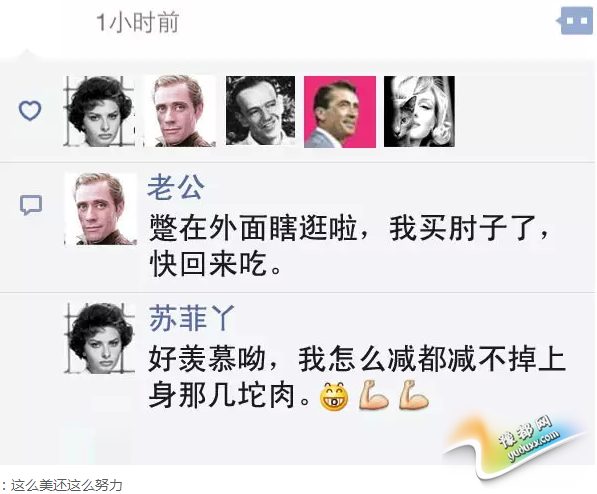Open the blonde woman with cat avatar
Image resolution: width=597 pixels, height=494 pixels.
(419, 111)
